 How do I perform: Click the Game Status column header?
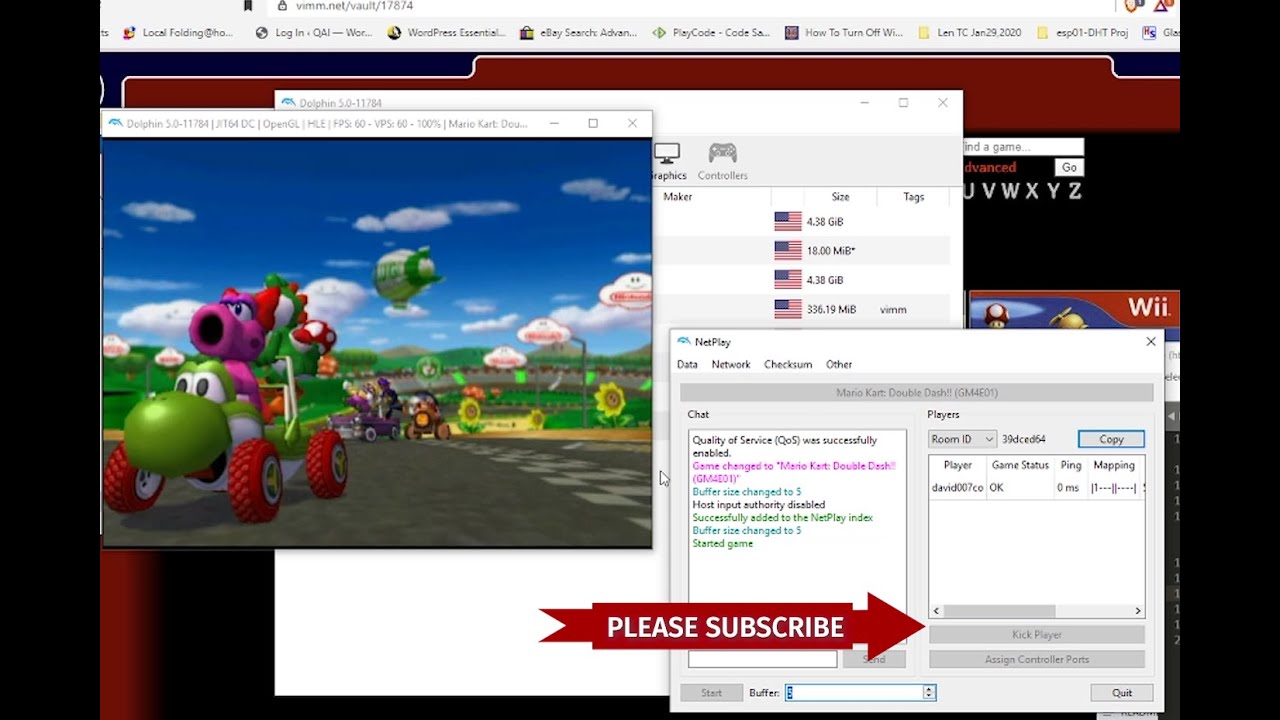point(1020,465)
